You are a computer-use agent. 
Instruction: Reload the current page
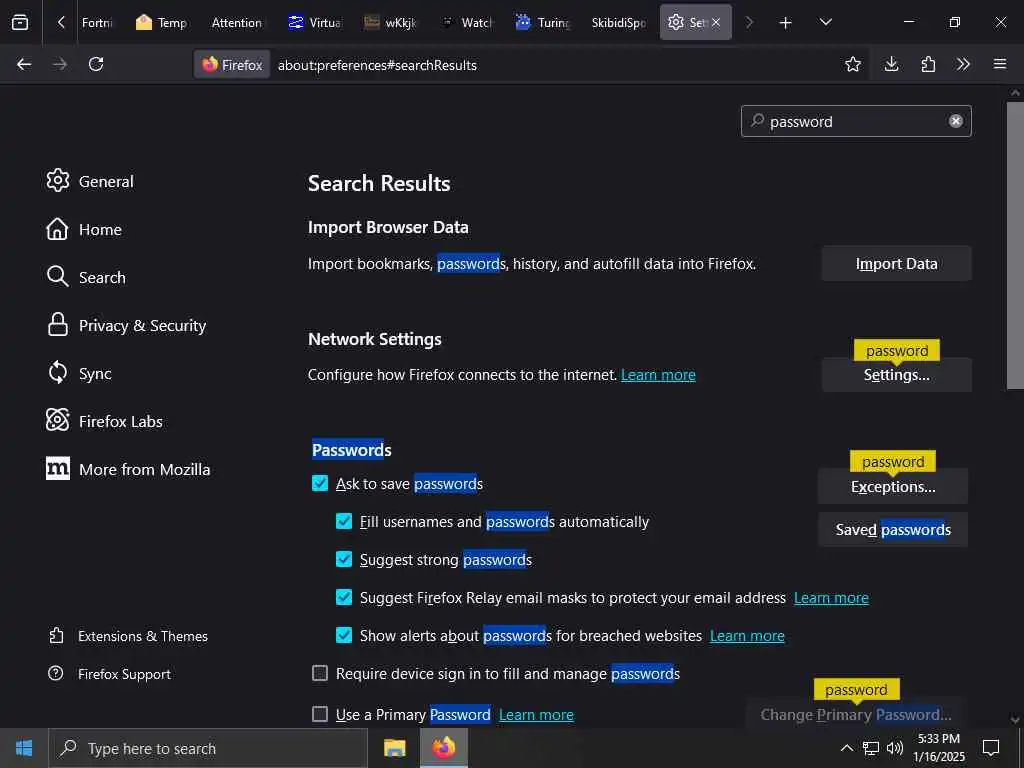96,64
